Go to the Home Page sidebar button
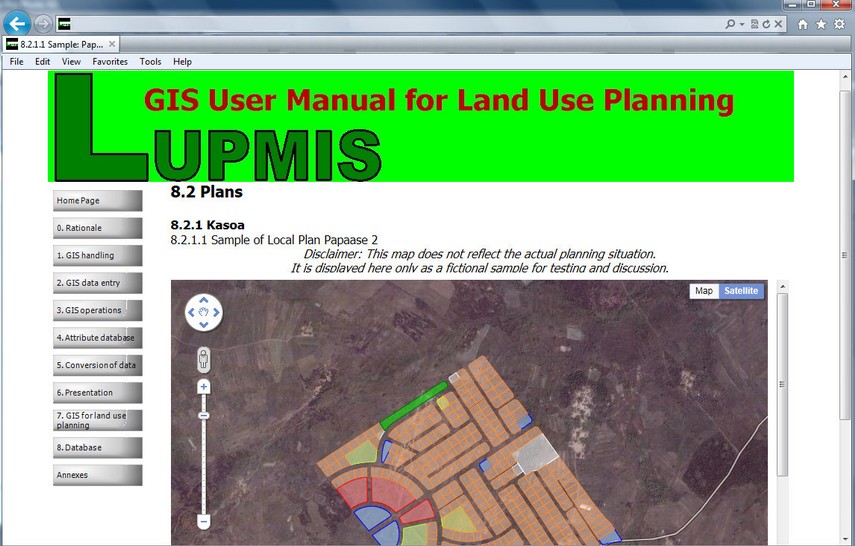Image resolution: width=855 pixels, height=546 pixels. click(x=97, y=201)
